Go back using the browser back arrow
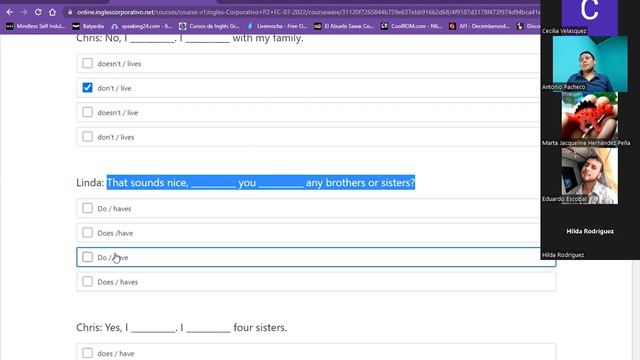640x360 pixels. [9, 12]
